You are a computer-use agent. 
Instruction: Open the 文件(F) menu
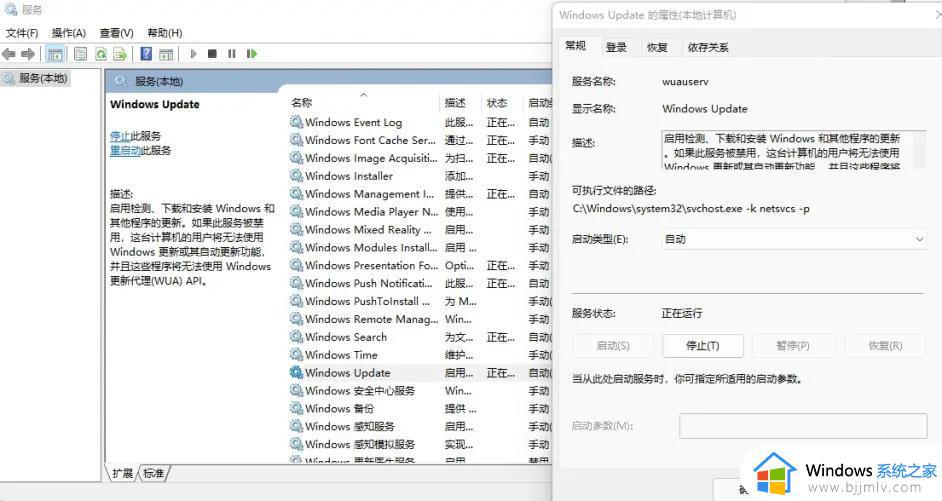(22, 33)
